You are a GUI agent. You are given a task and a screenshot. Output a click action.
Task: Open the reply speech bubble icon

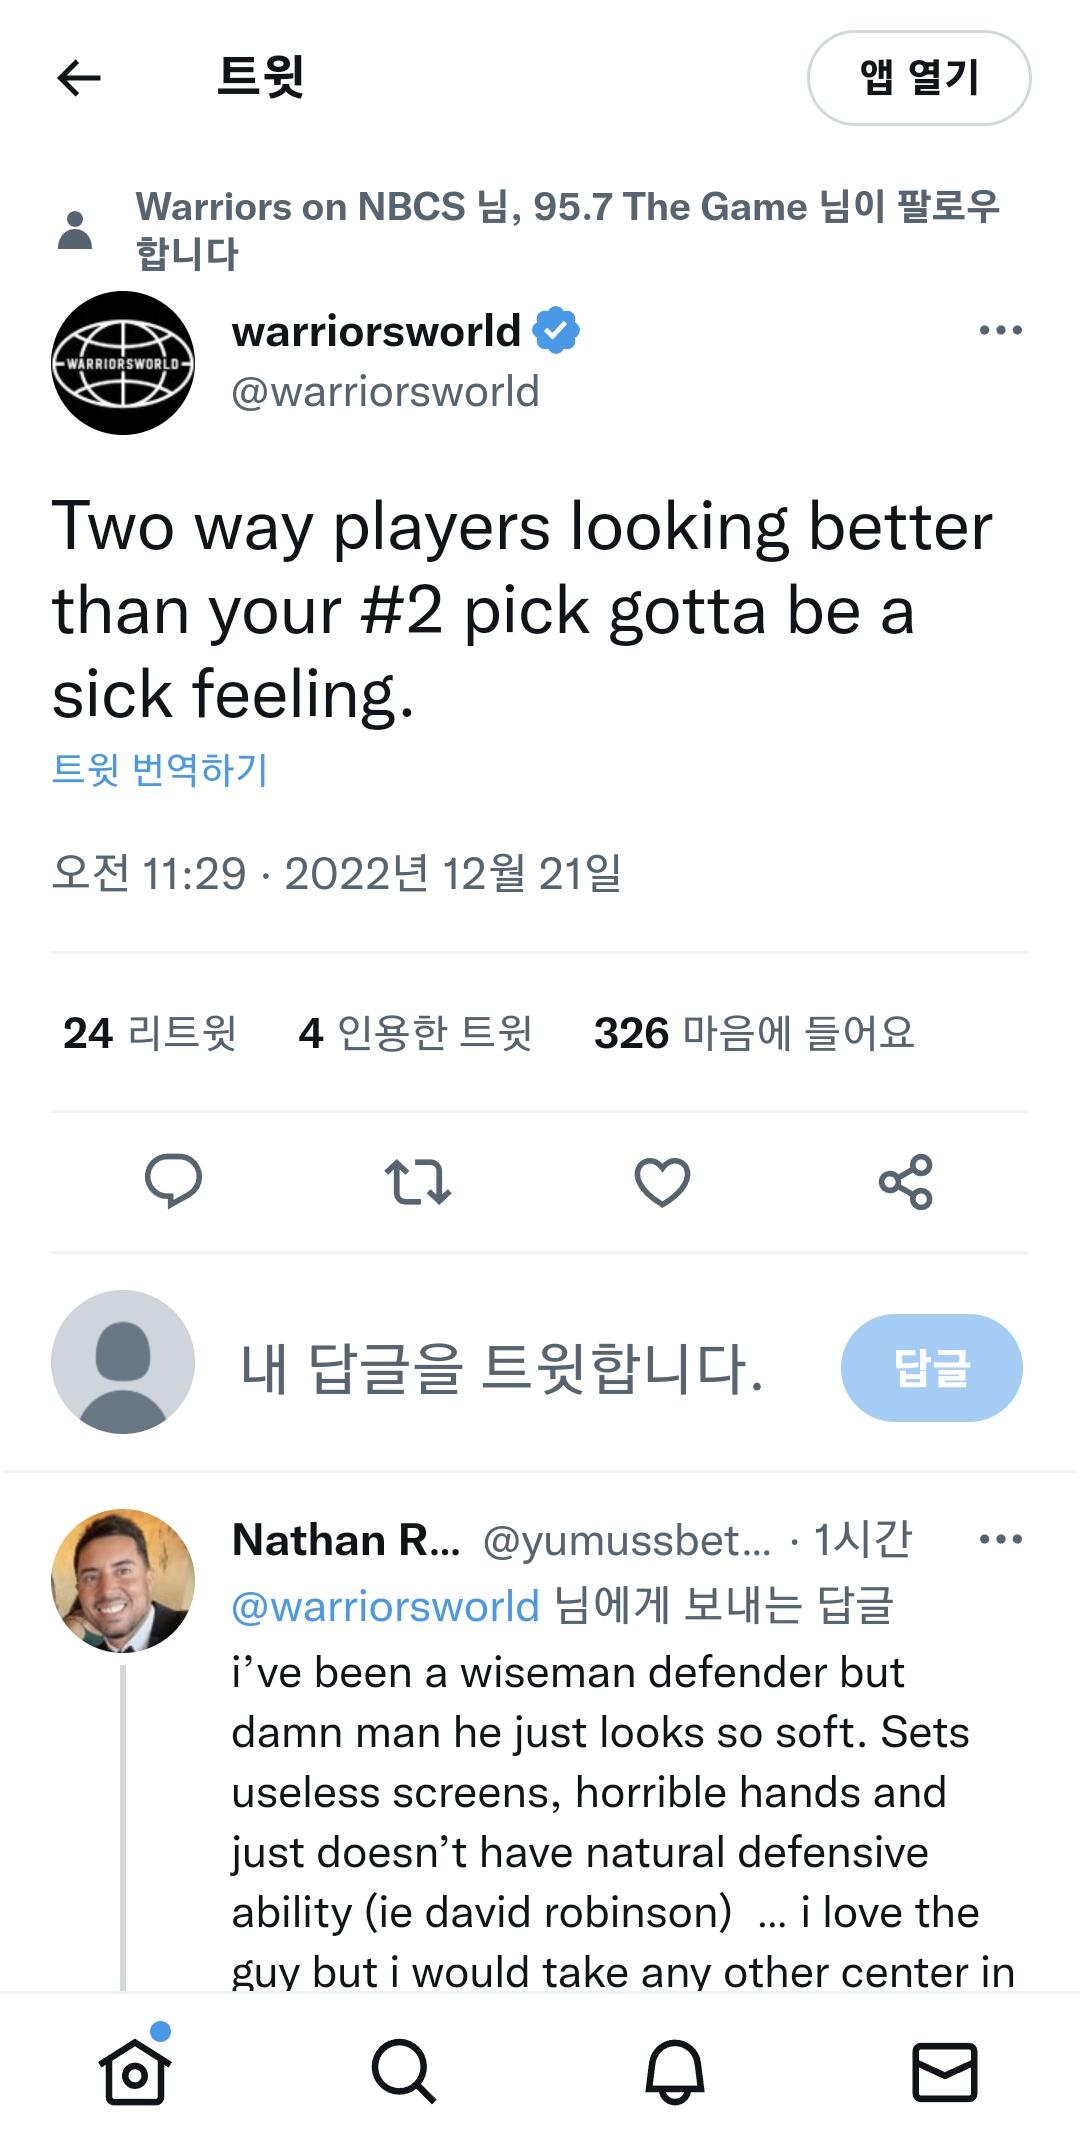click(173, 1181)
